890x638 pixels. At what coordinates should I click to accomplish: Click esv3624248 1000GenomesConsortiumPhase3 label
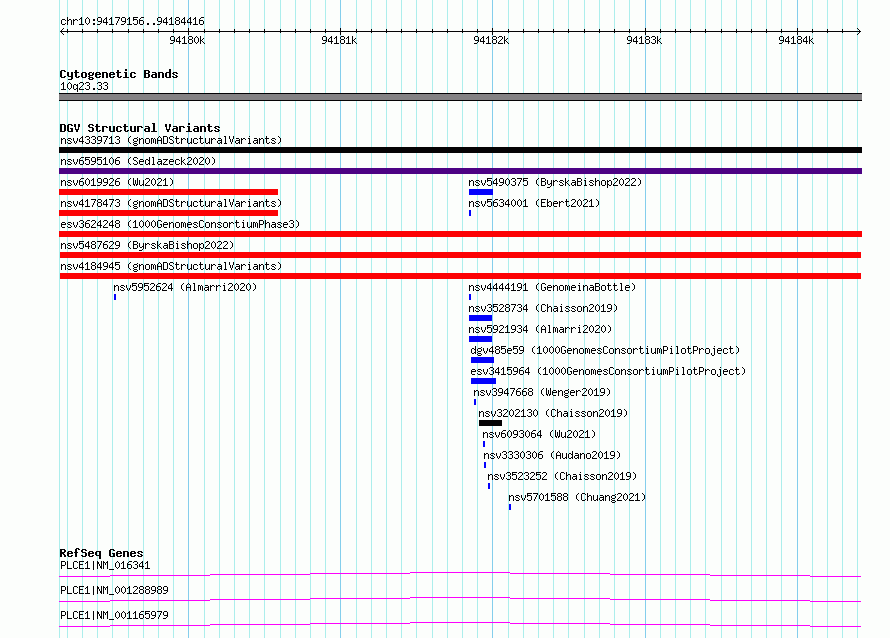(180, 224)
